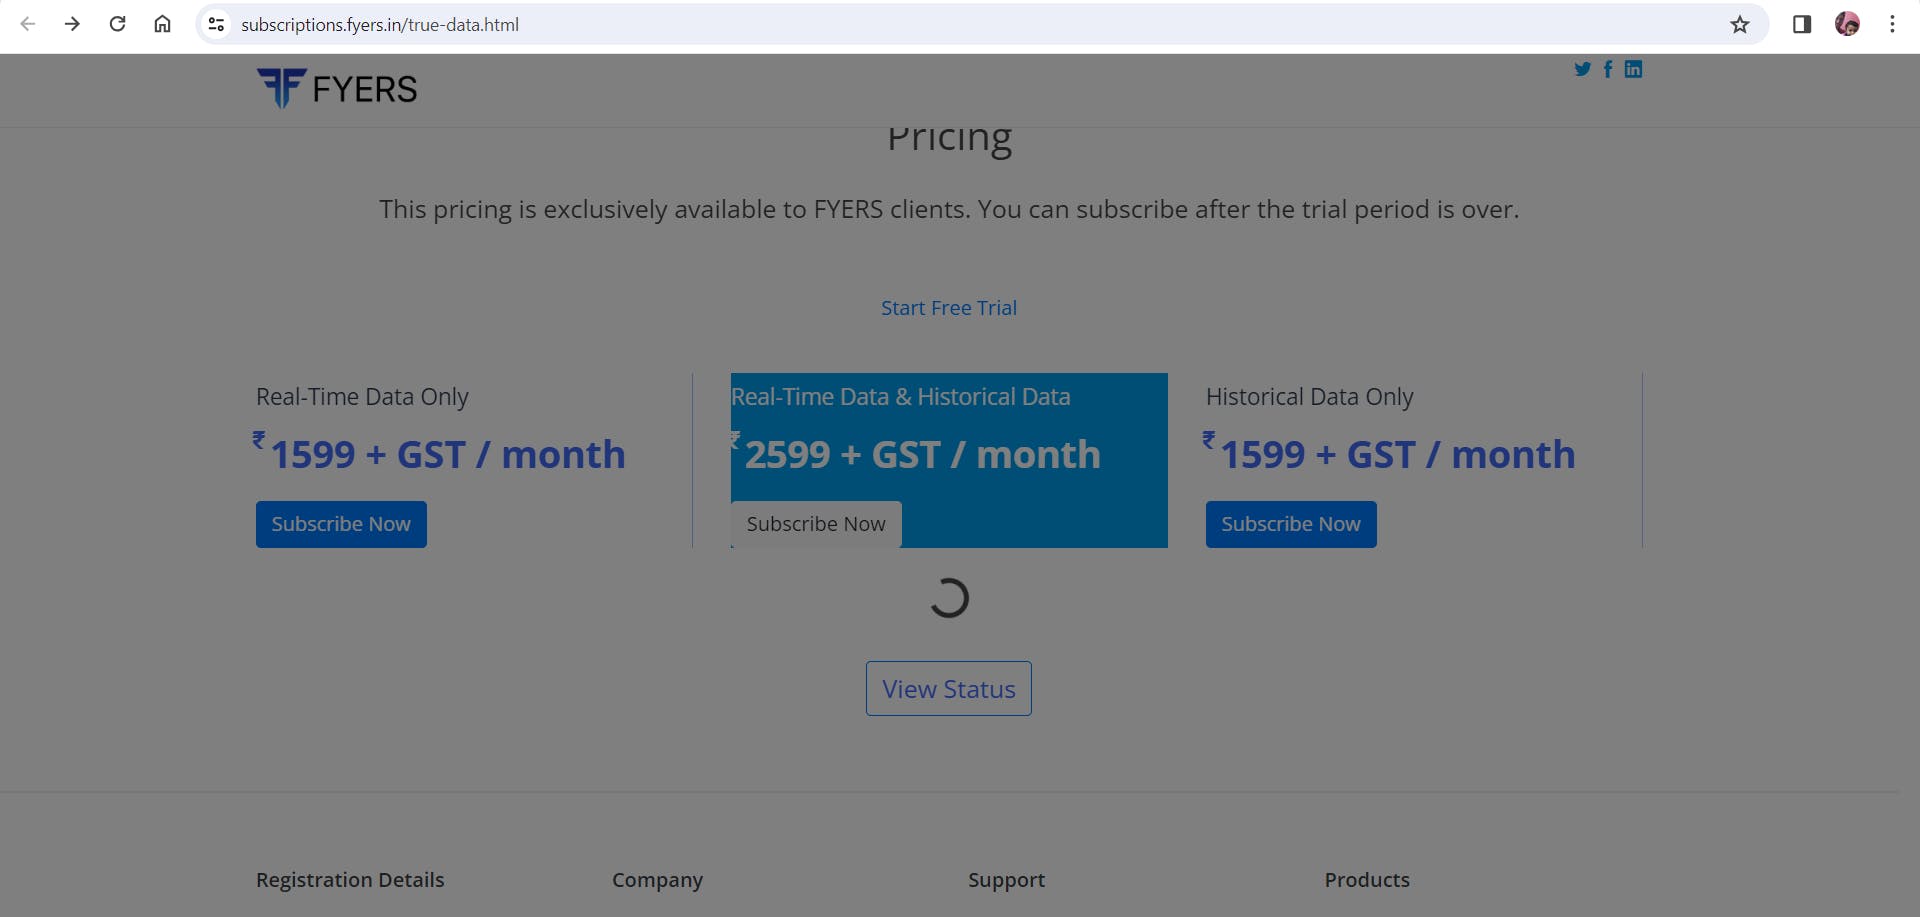
Task: Select the Real-Time Data Only heading
Action: 362,397
